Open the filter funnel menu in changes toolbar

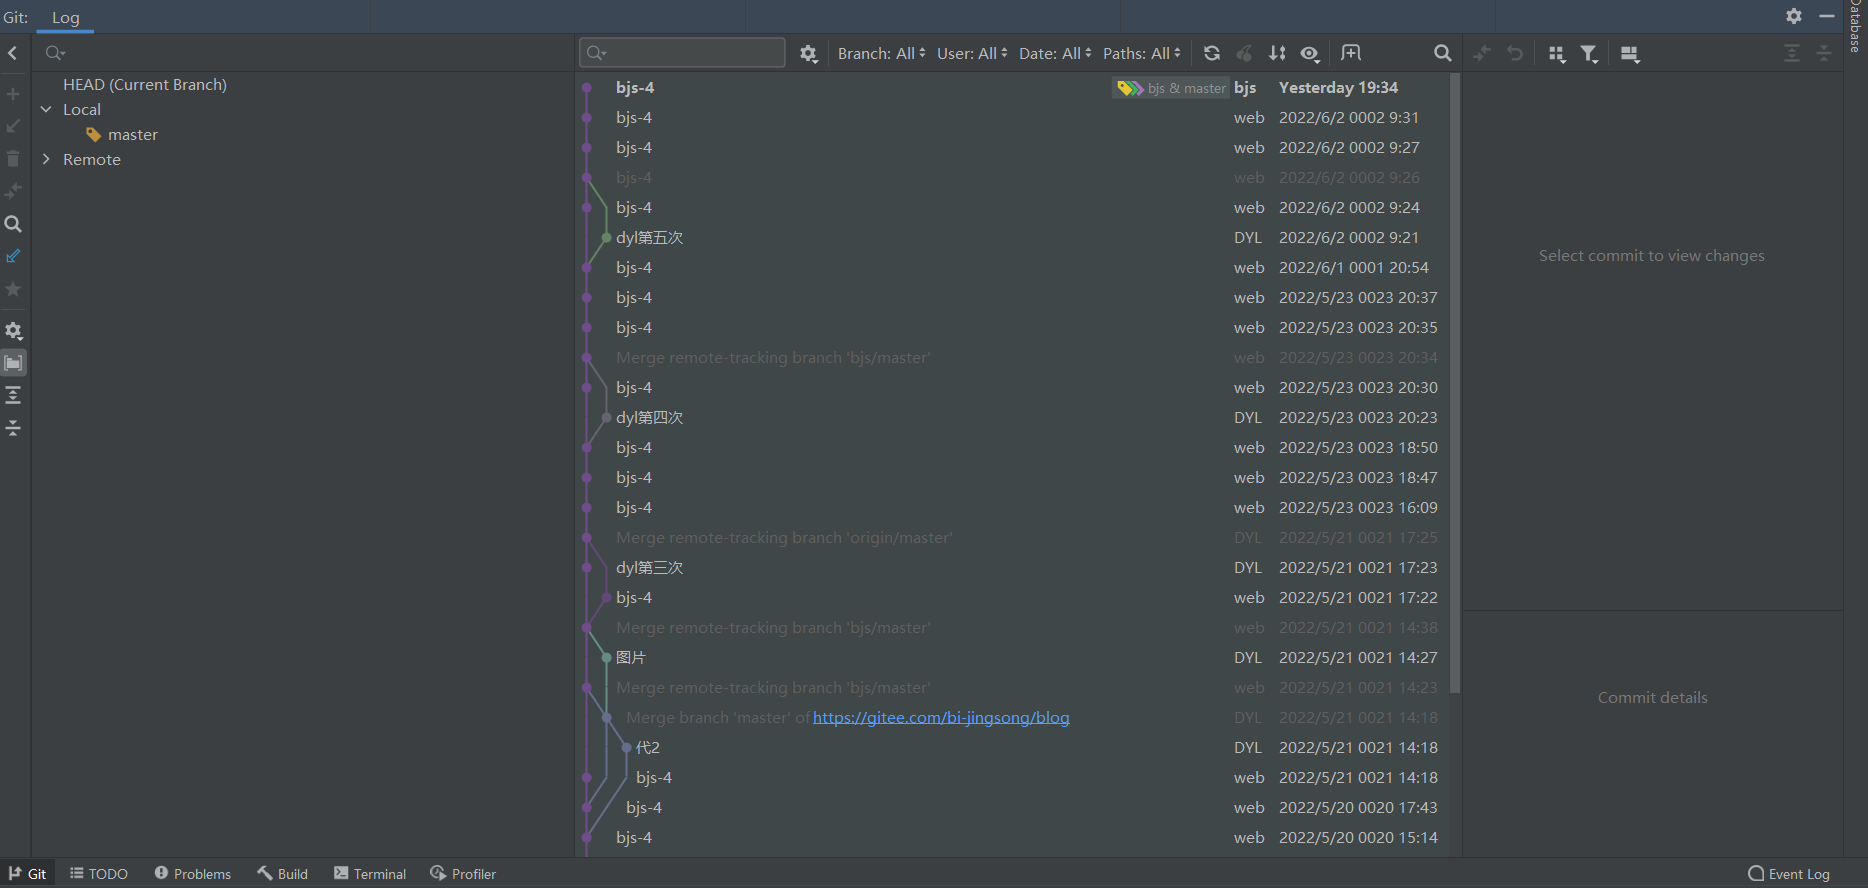(x=1589, y=54)
